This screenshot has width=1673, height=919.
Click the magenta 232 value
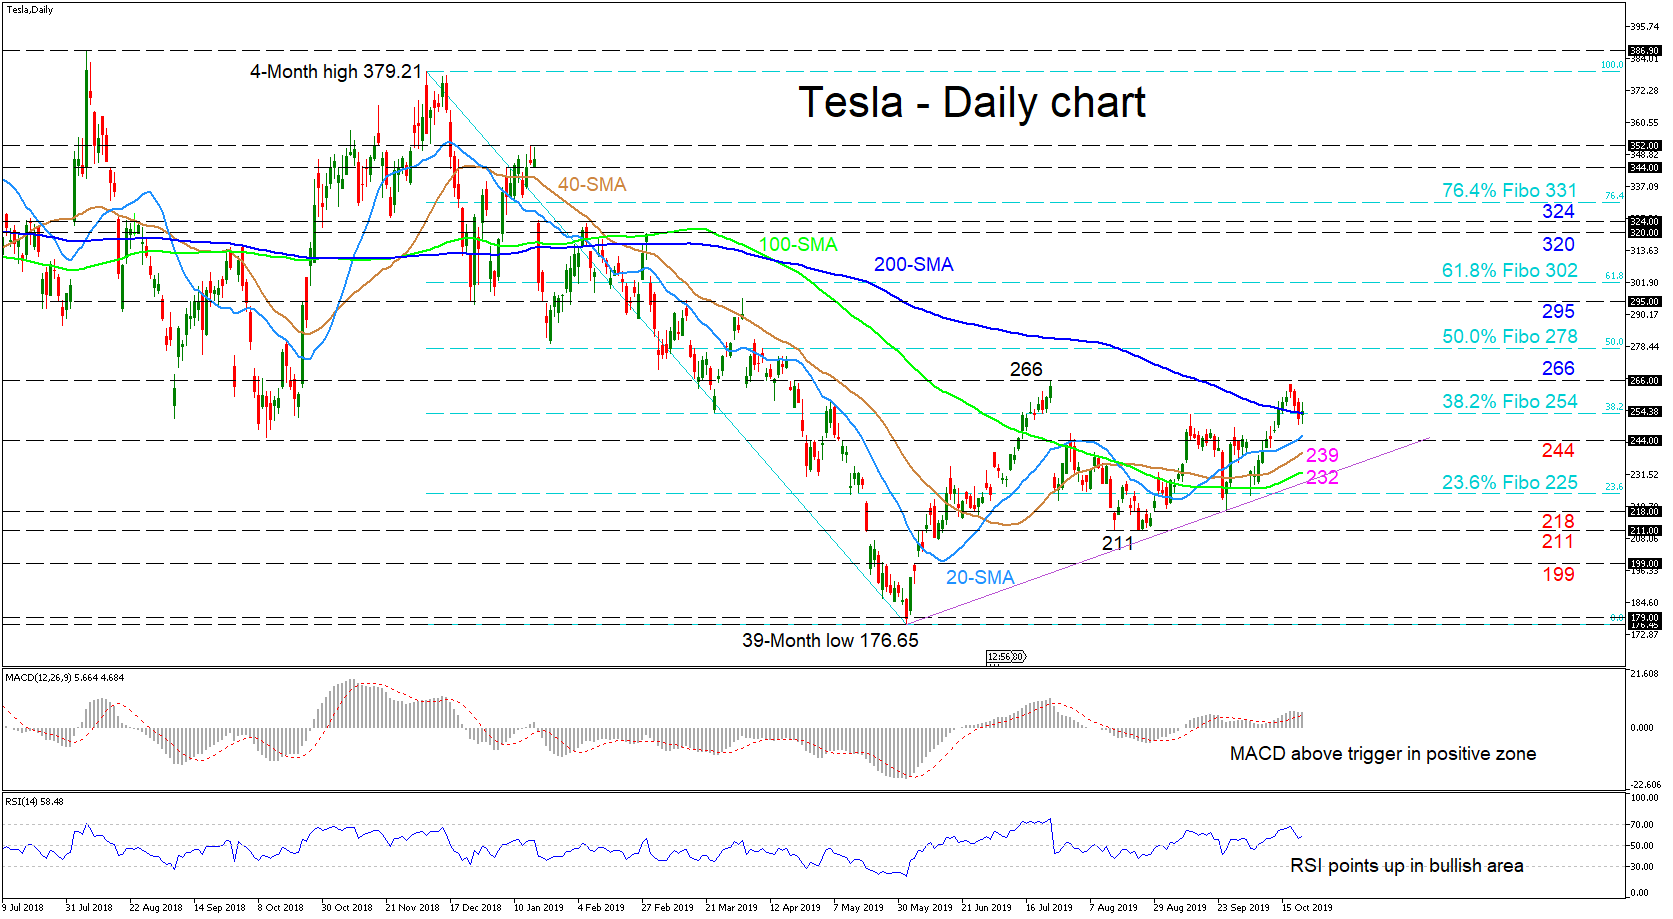click(x=1322, y=477)
